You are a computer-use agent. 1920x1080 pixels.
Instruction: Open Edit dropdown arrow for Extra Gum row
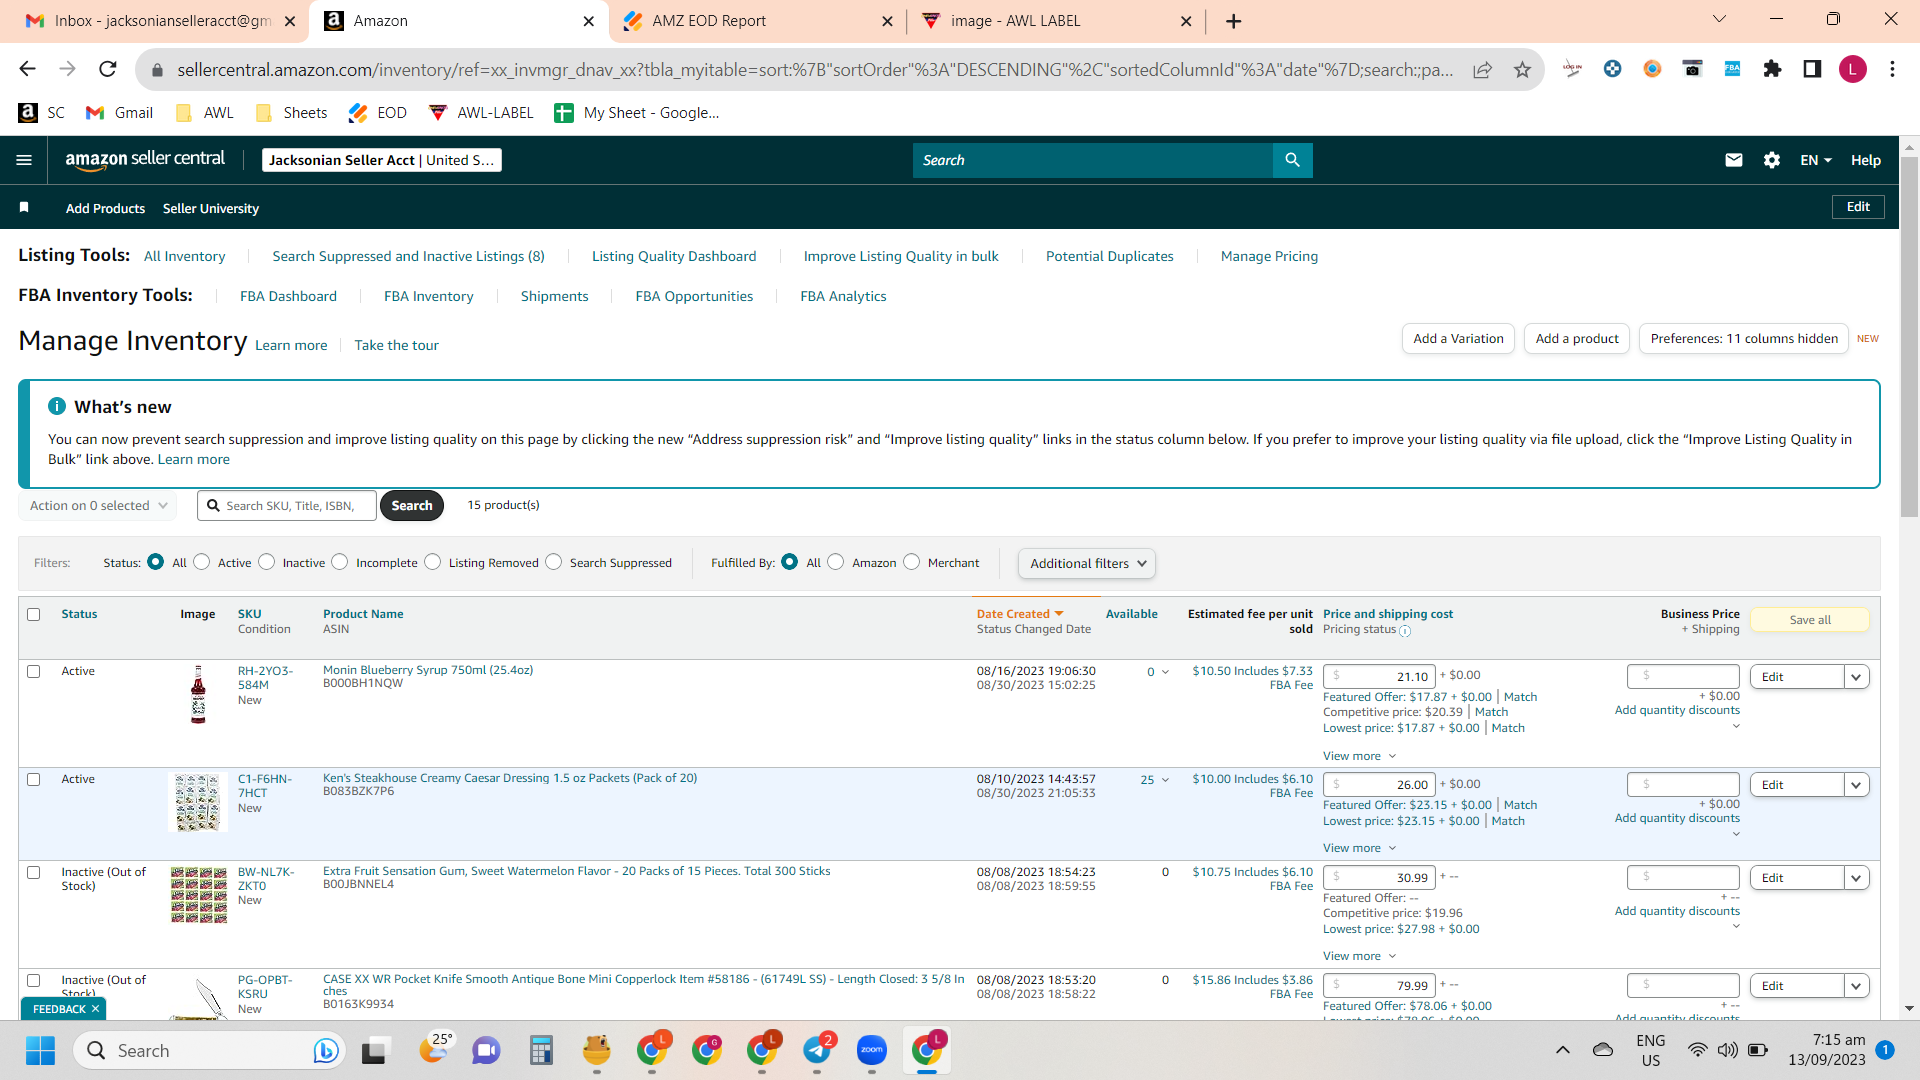(x=1857, y=878)
